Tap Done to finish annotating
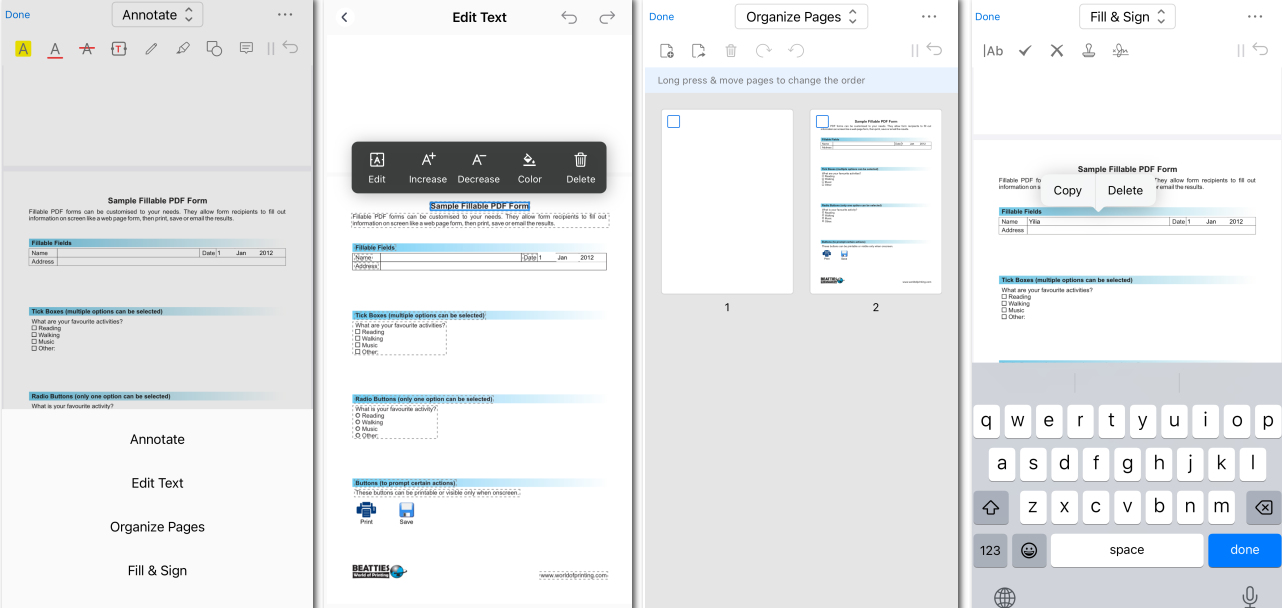Viewport: 1282px width, 608px height. [17, 15]
